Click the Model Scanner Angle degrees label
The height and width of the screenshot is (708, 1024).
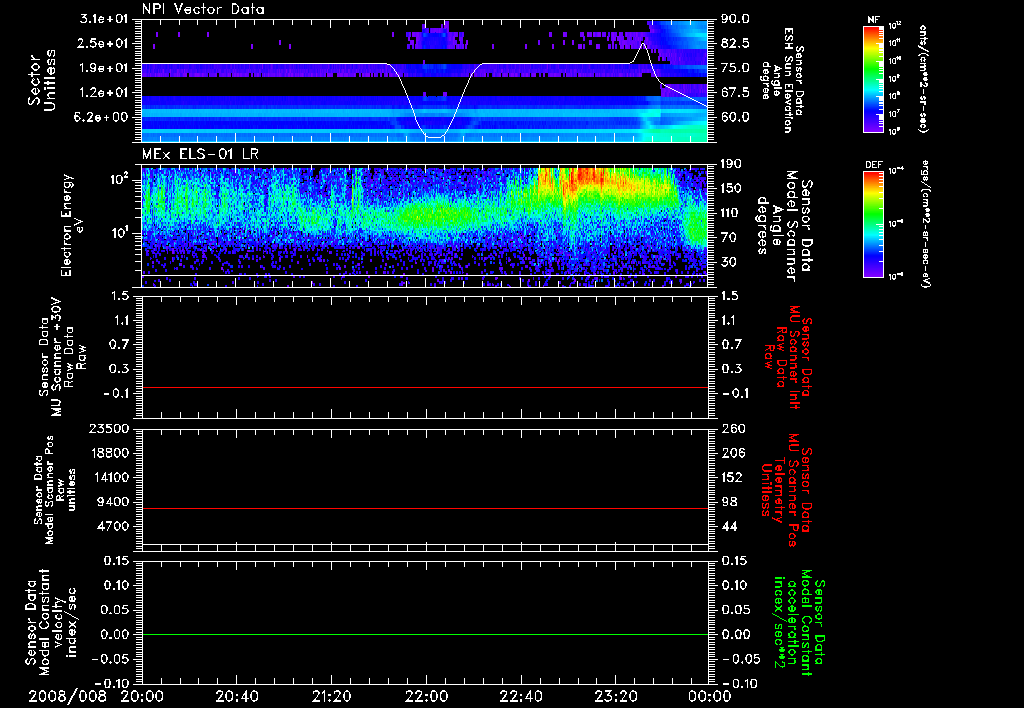point(788,218)
